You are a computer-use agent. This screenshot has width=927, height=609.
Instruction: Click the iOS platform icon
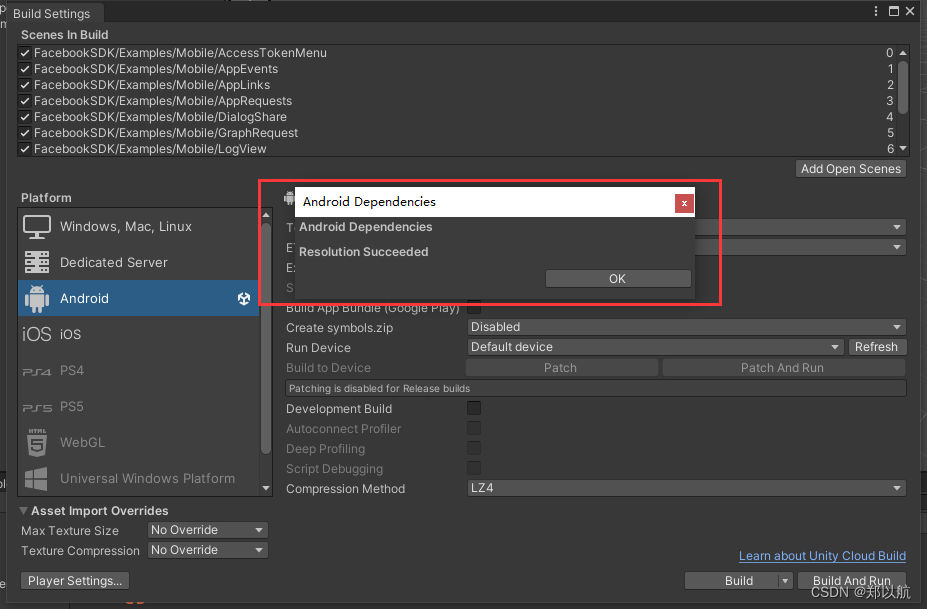click(x=37, y=335)
